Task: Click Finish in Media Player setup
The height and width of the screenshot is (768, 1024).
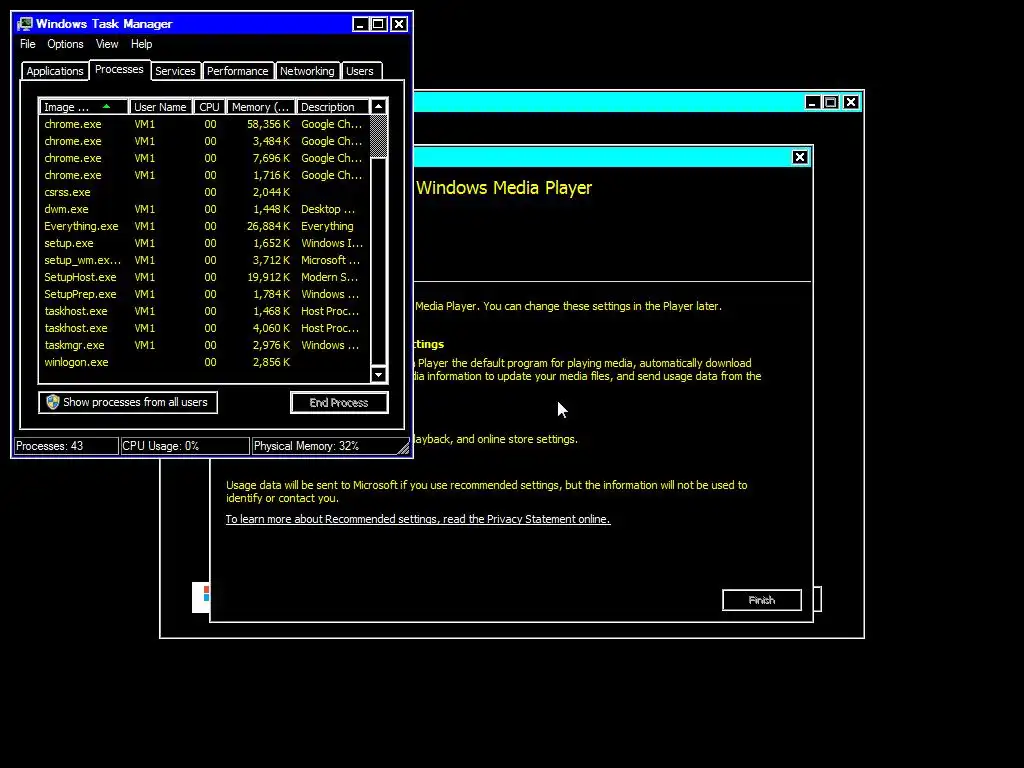Action: click(761, 600)
